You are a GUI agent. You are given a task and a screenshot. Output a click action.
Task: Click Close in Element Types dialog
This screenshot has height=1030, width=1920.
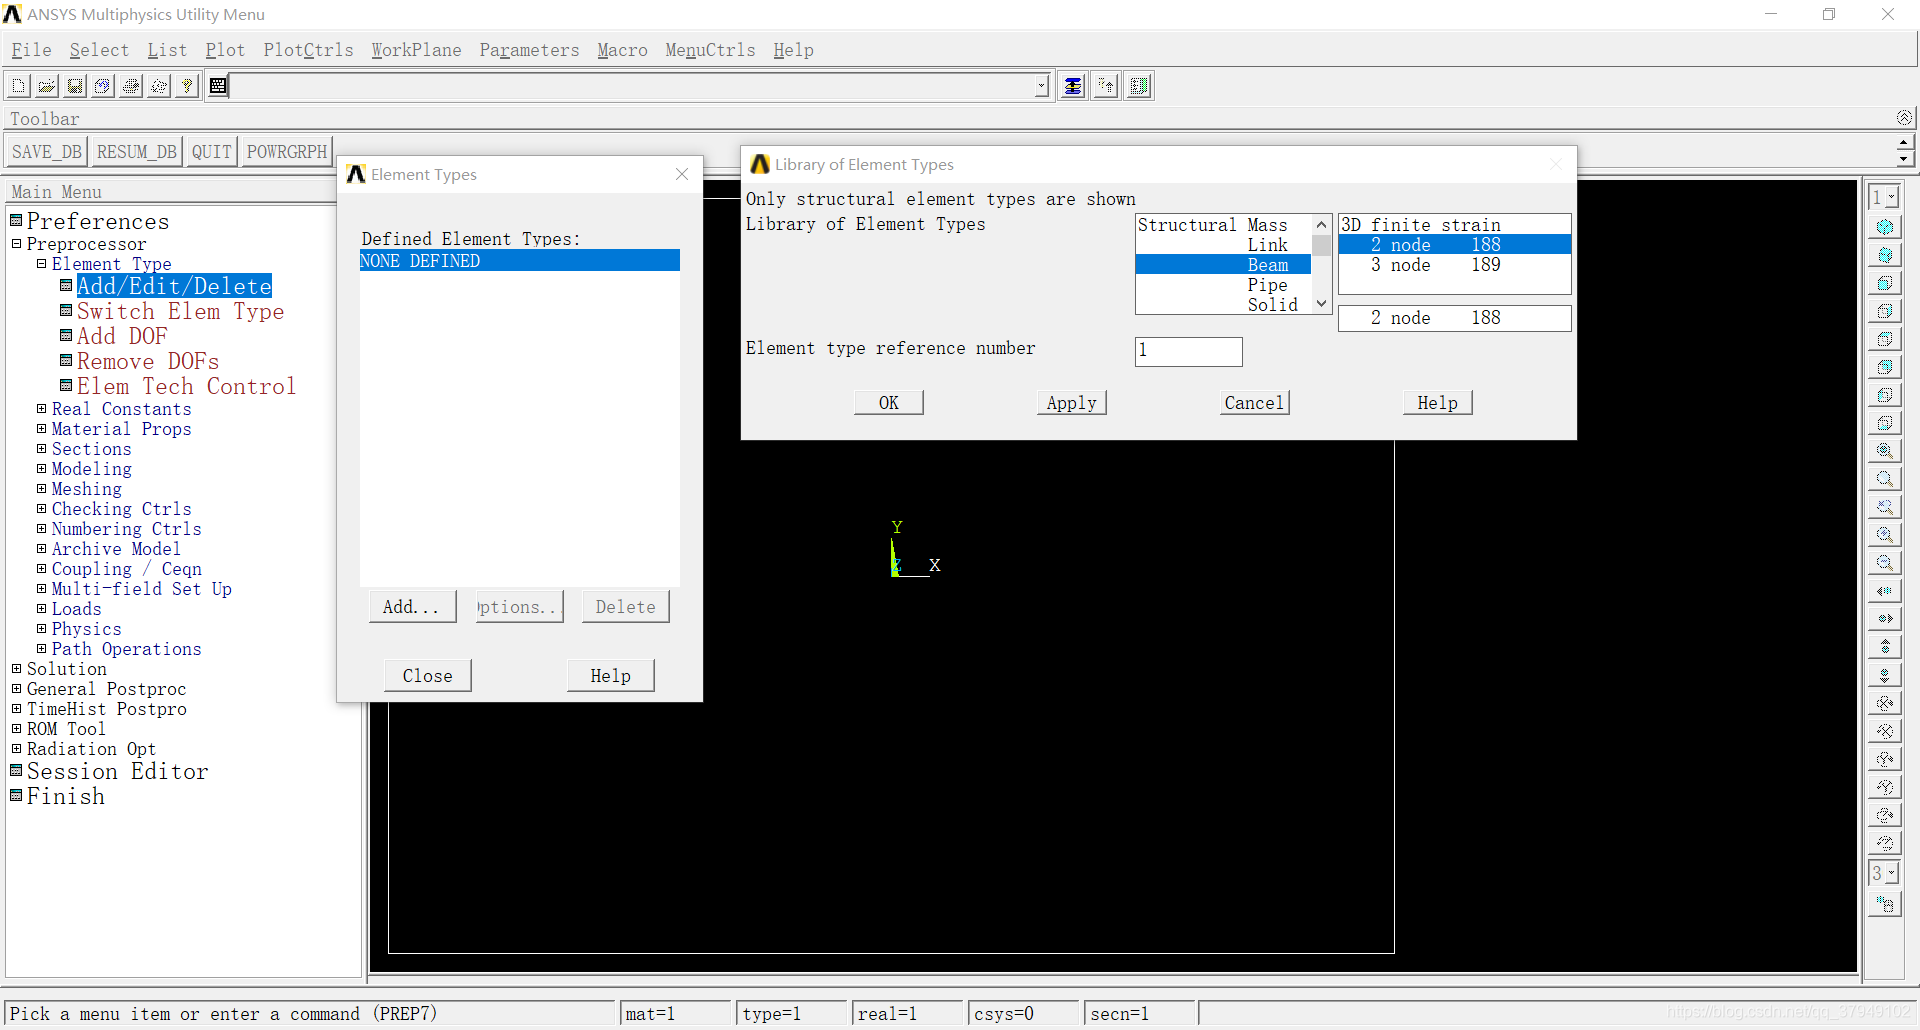coord(428,676)
